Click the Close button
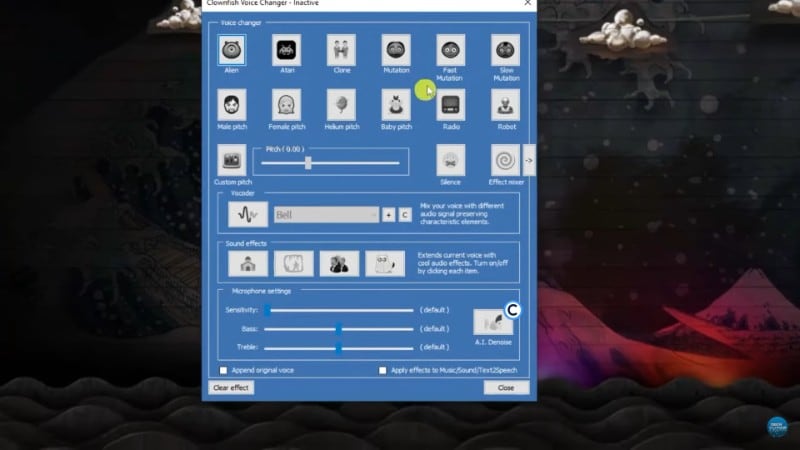This screenshot has height=450, width=800. [x=506, y=388]
